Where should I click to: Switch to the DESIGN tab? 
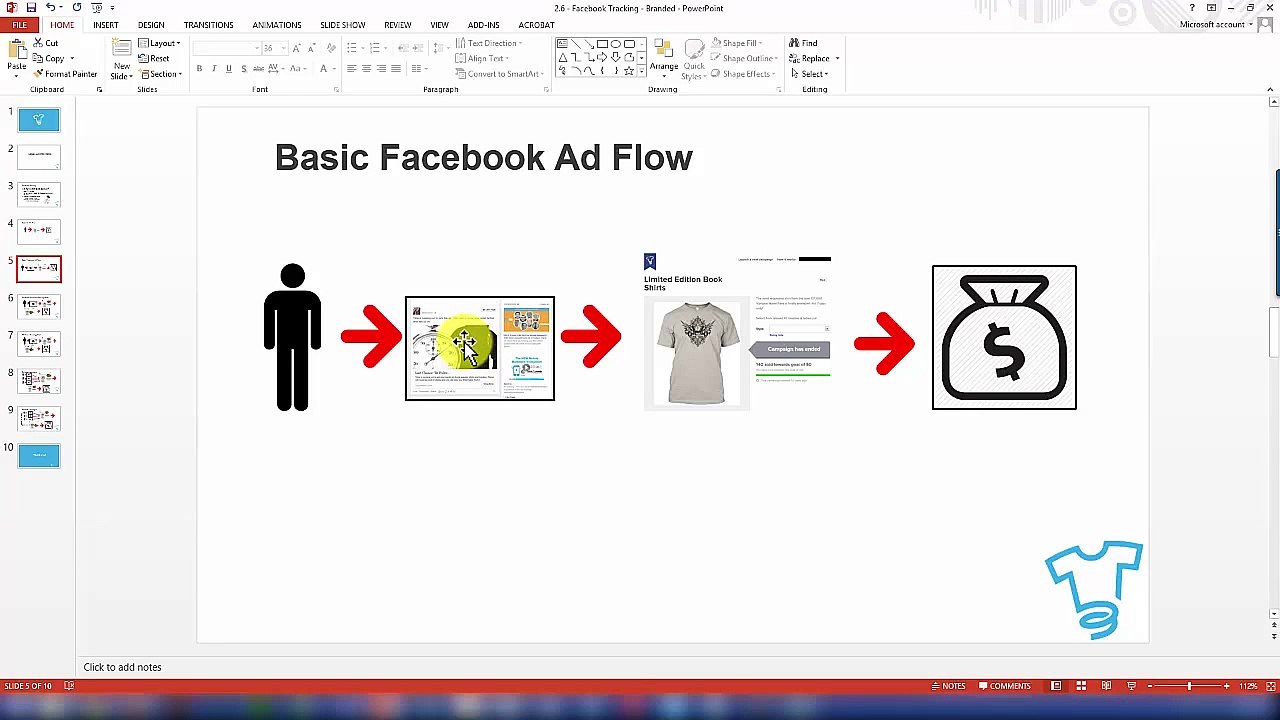pos(151,25)
